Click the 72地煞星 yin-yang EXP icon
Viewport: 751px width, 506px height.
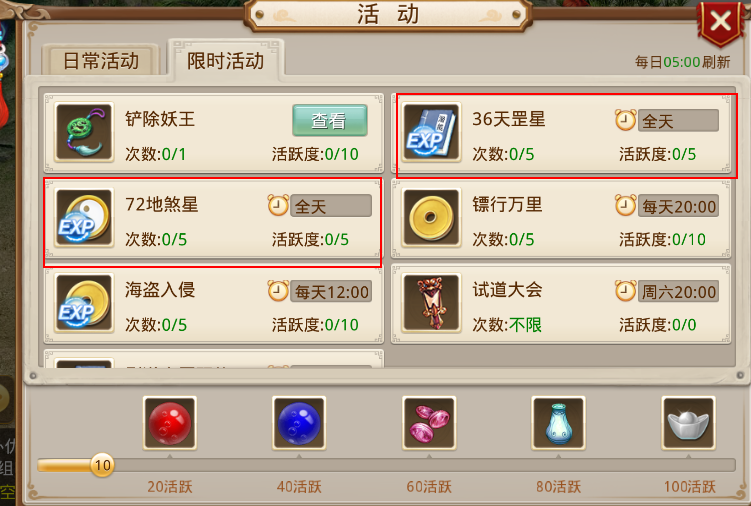tap(84, 218)
